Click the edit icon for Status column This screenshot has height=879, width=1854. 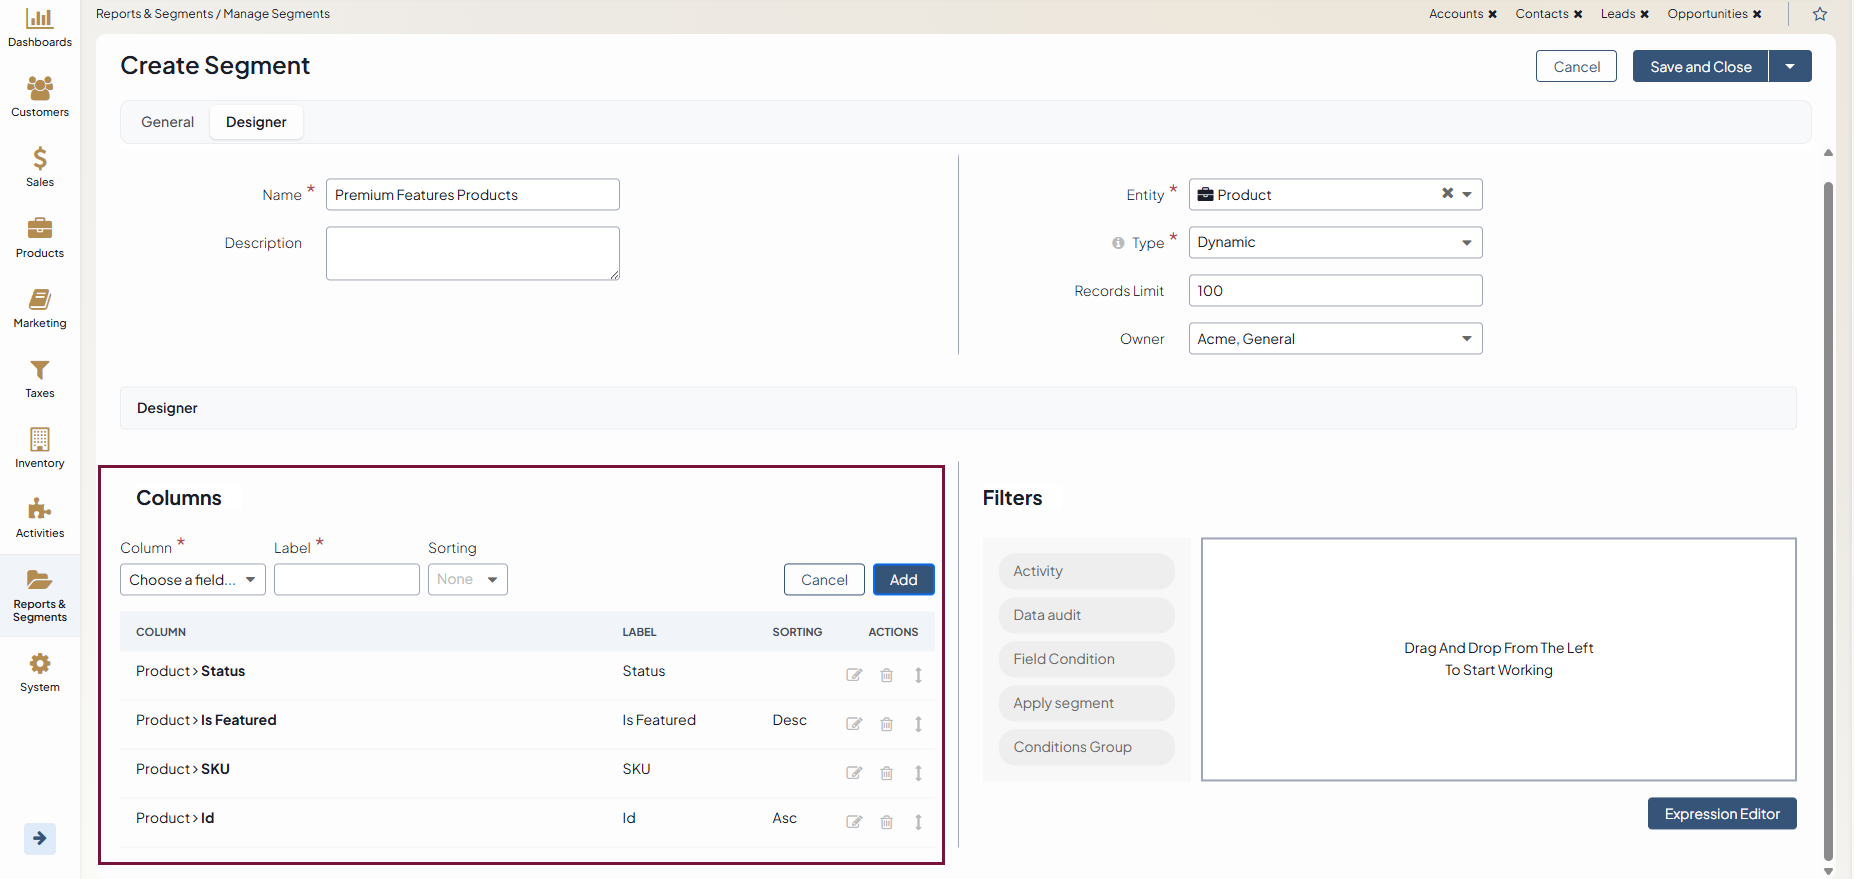click(854, 675)
